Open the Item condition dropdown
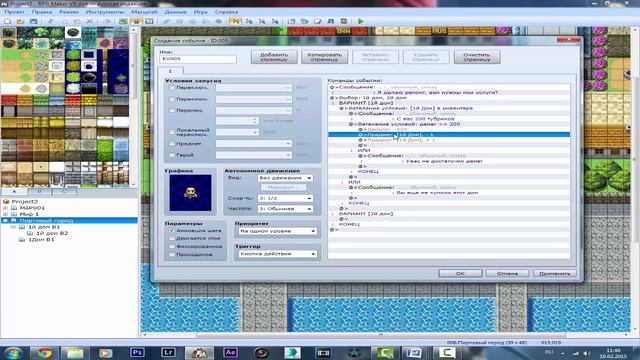 254,144
